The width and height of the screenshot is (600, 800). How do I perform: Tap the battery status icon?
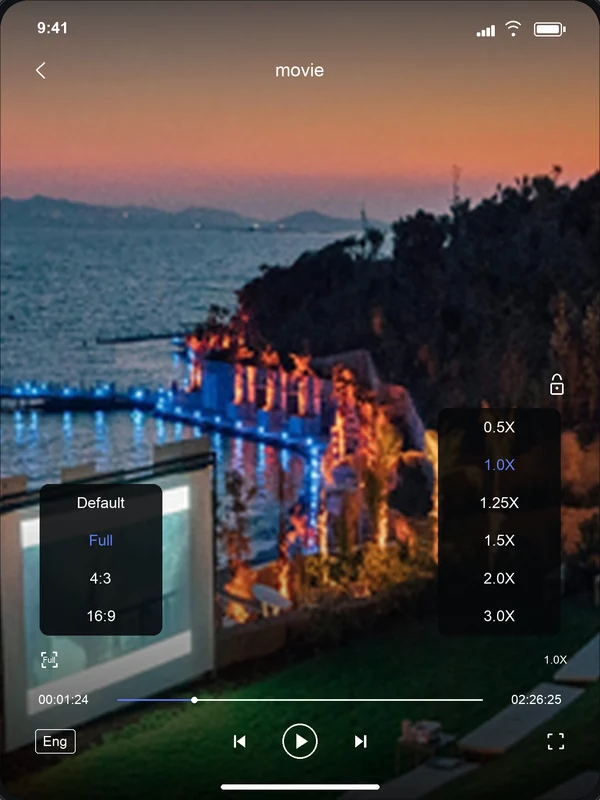point(549,29)
